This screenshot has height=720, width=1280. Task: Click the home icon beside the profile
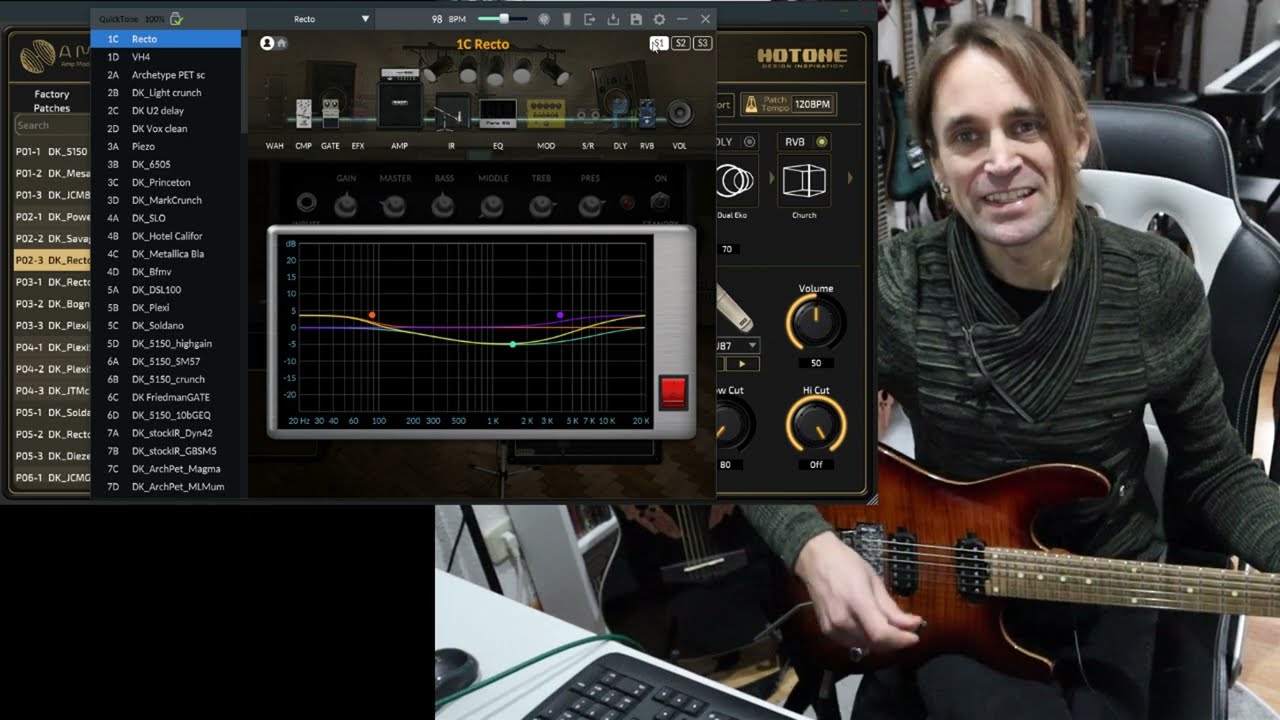(282, 43)
